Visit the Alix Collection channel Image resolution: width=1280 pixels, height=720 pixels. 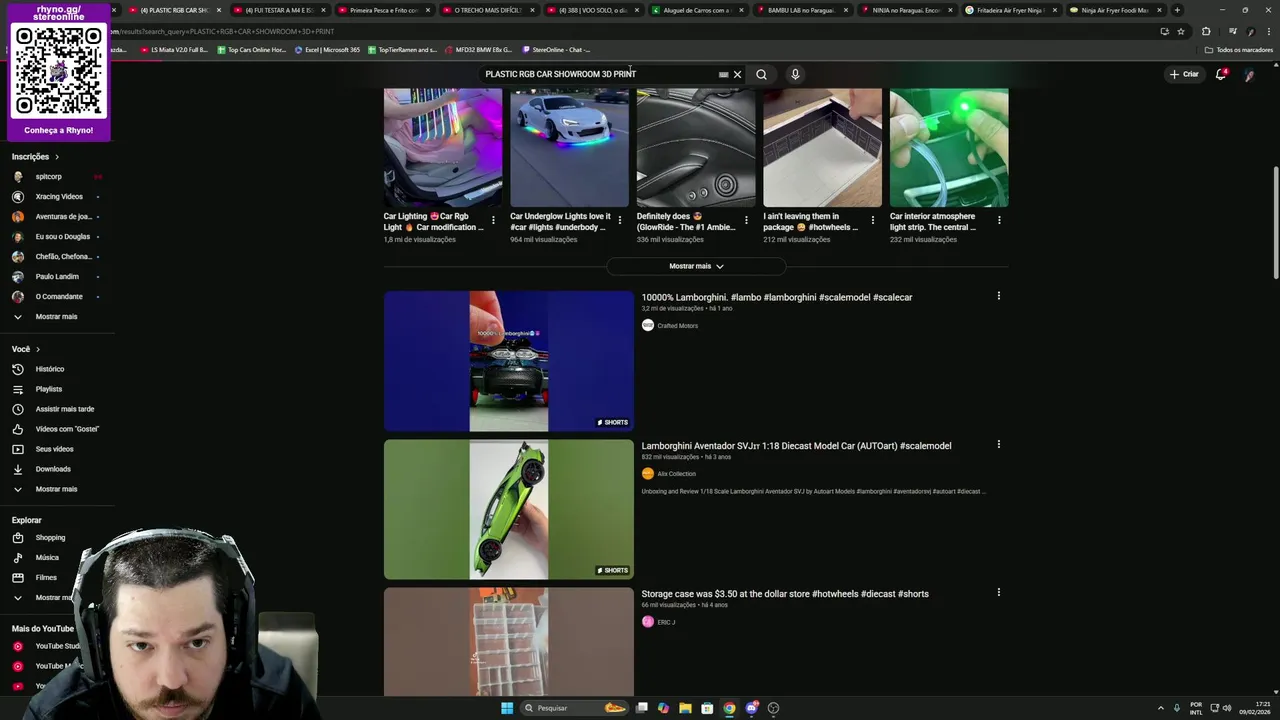click(x=676, y=474)
